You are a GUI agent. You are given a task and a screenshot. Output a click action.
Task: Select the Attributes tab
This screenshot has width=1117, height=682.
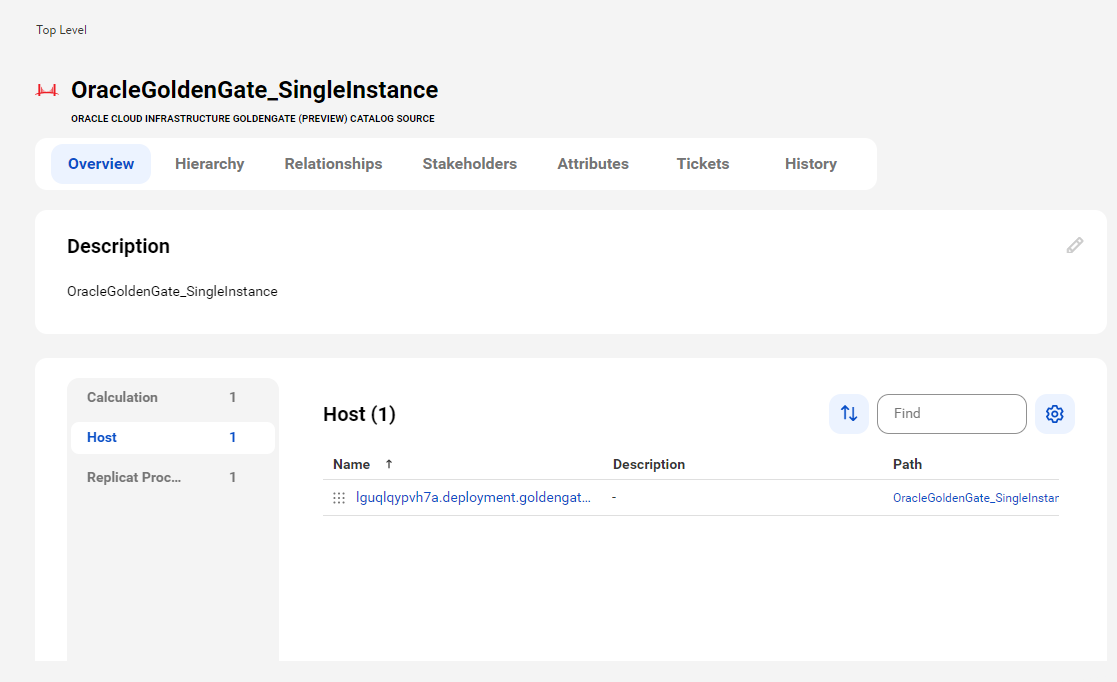click(593, 164)
